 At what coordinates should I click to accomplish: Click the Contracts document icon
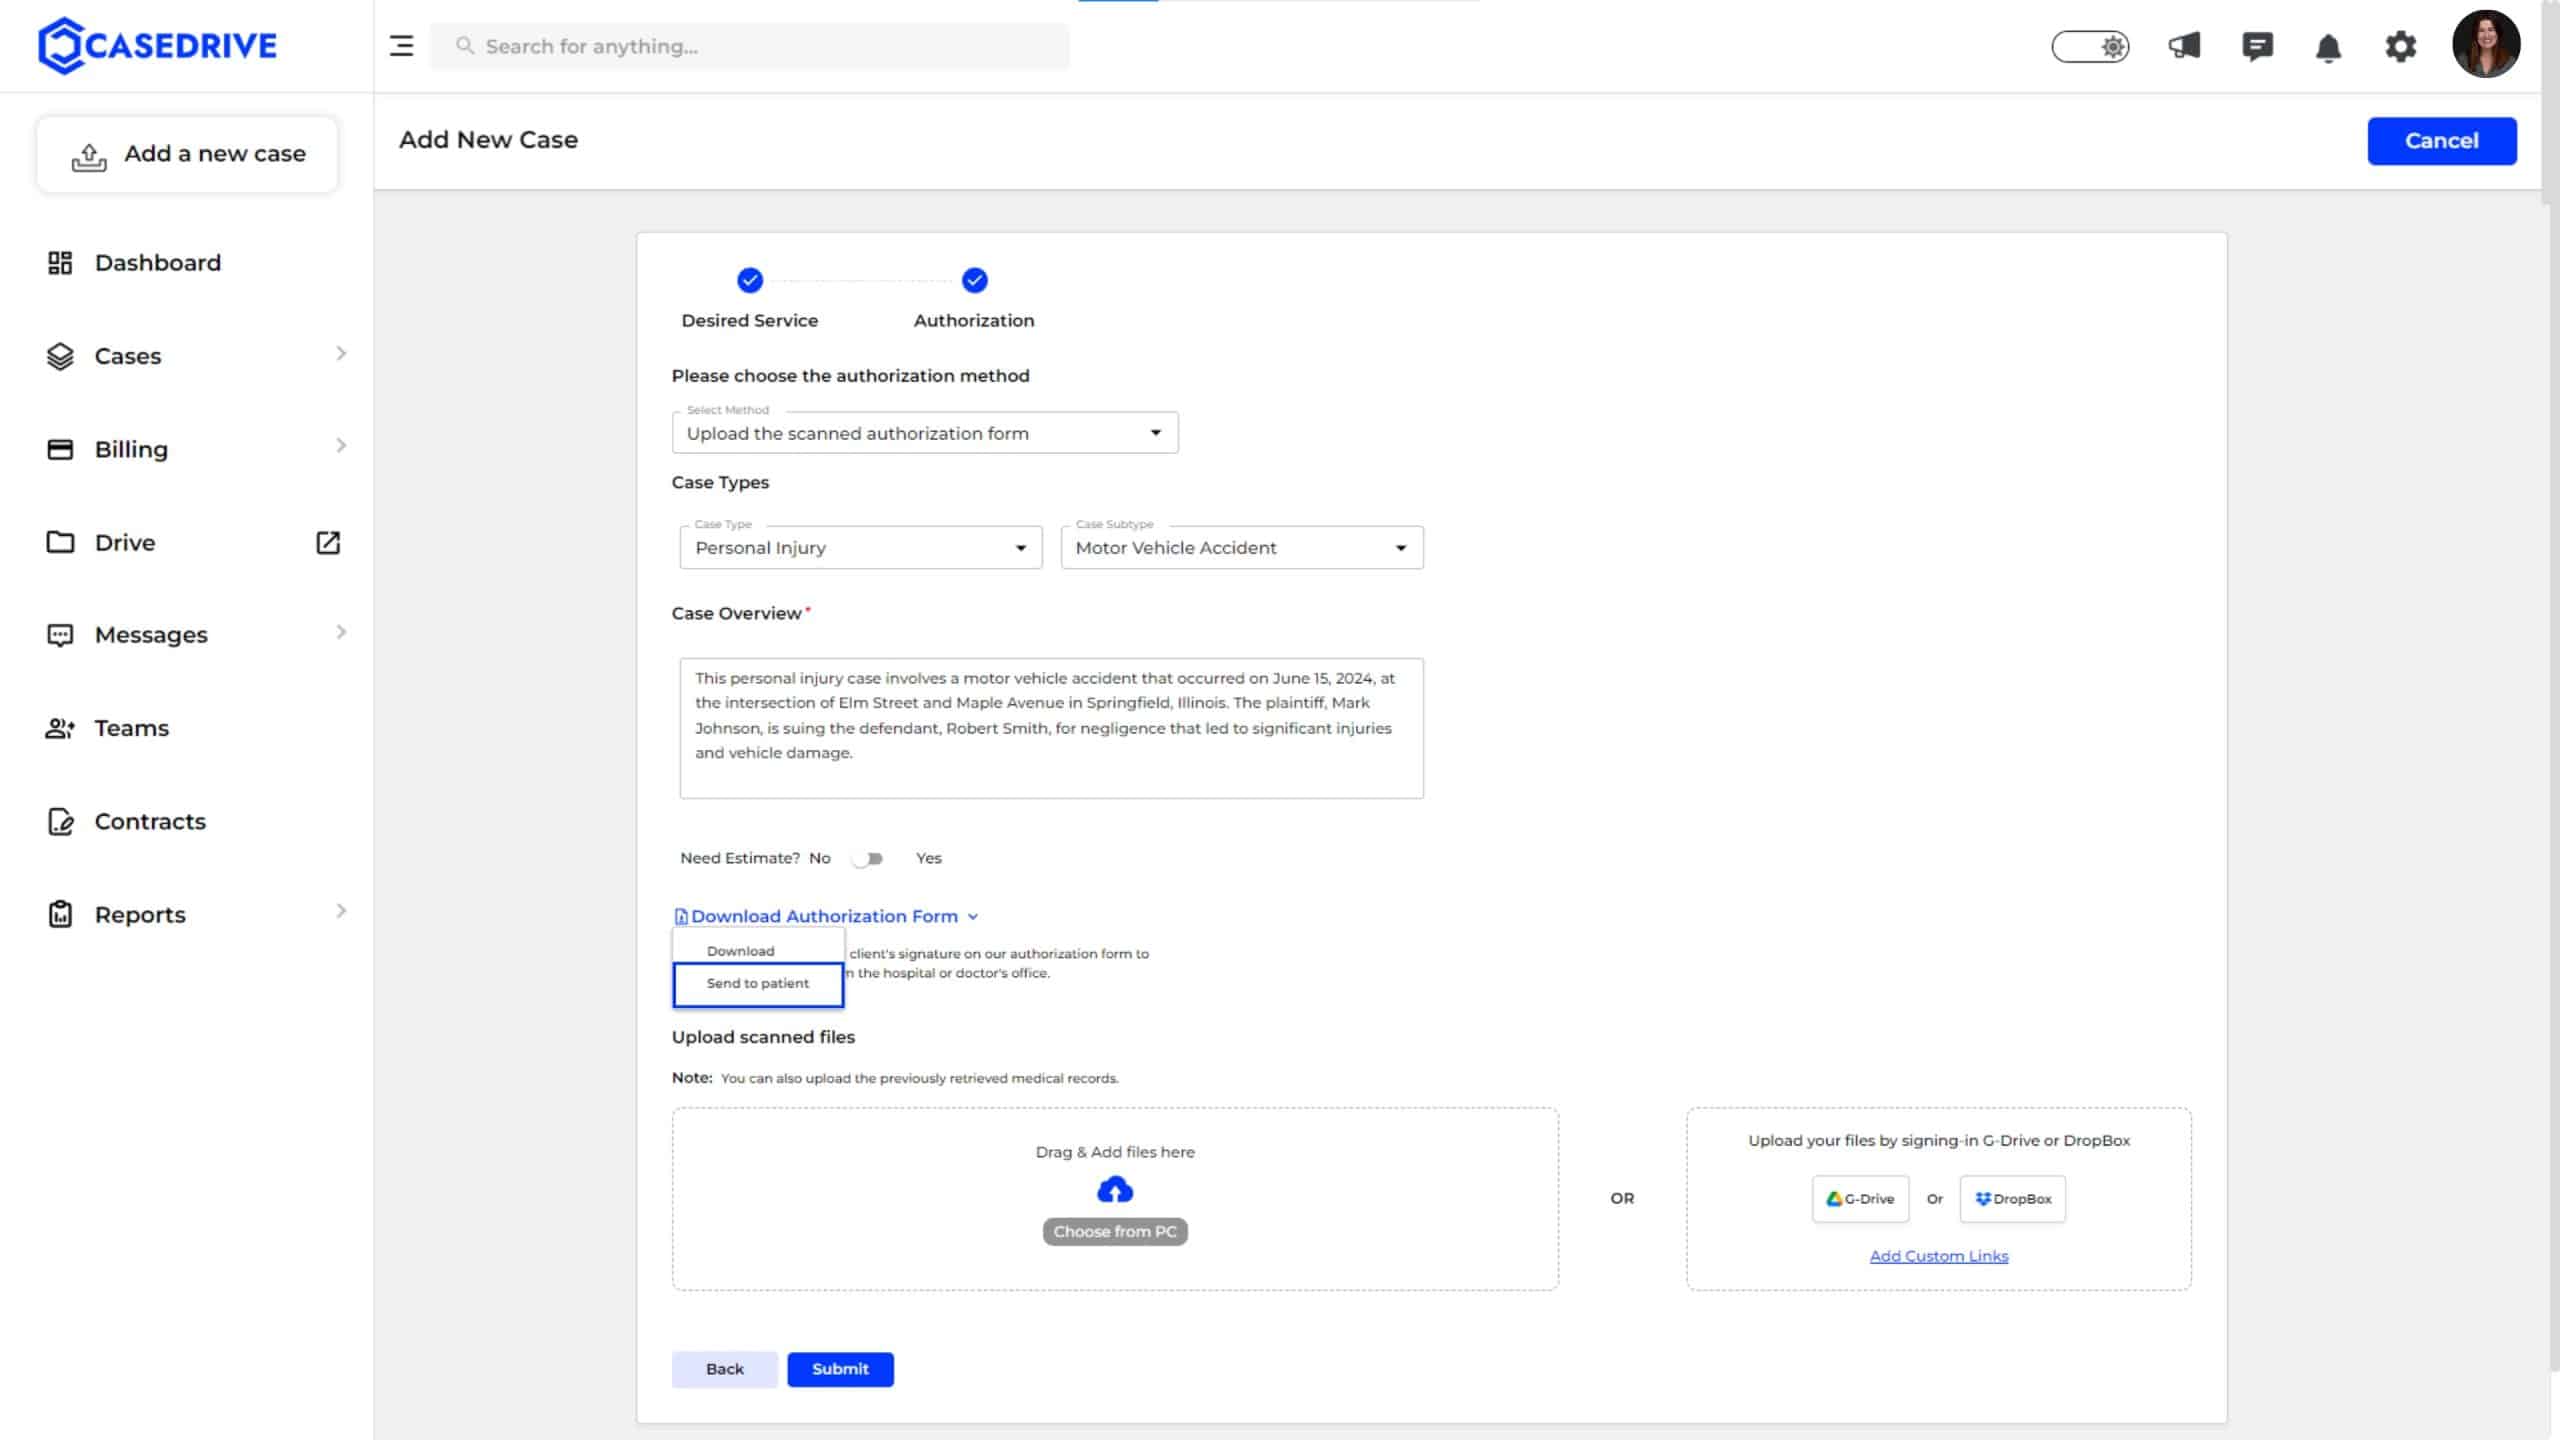coord(60,821)
